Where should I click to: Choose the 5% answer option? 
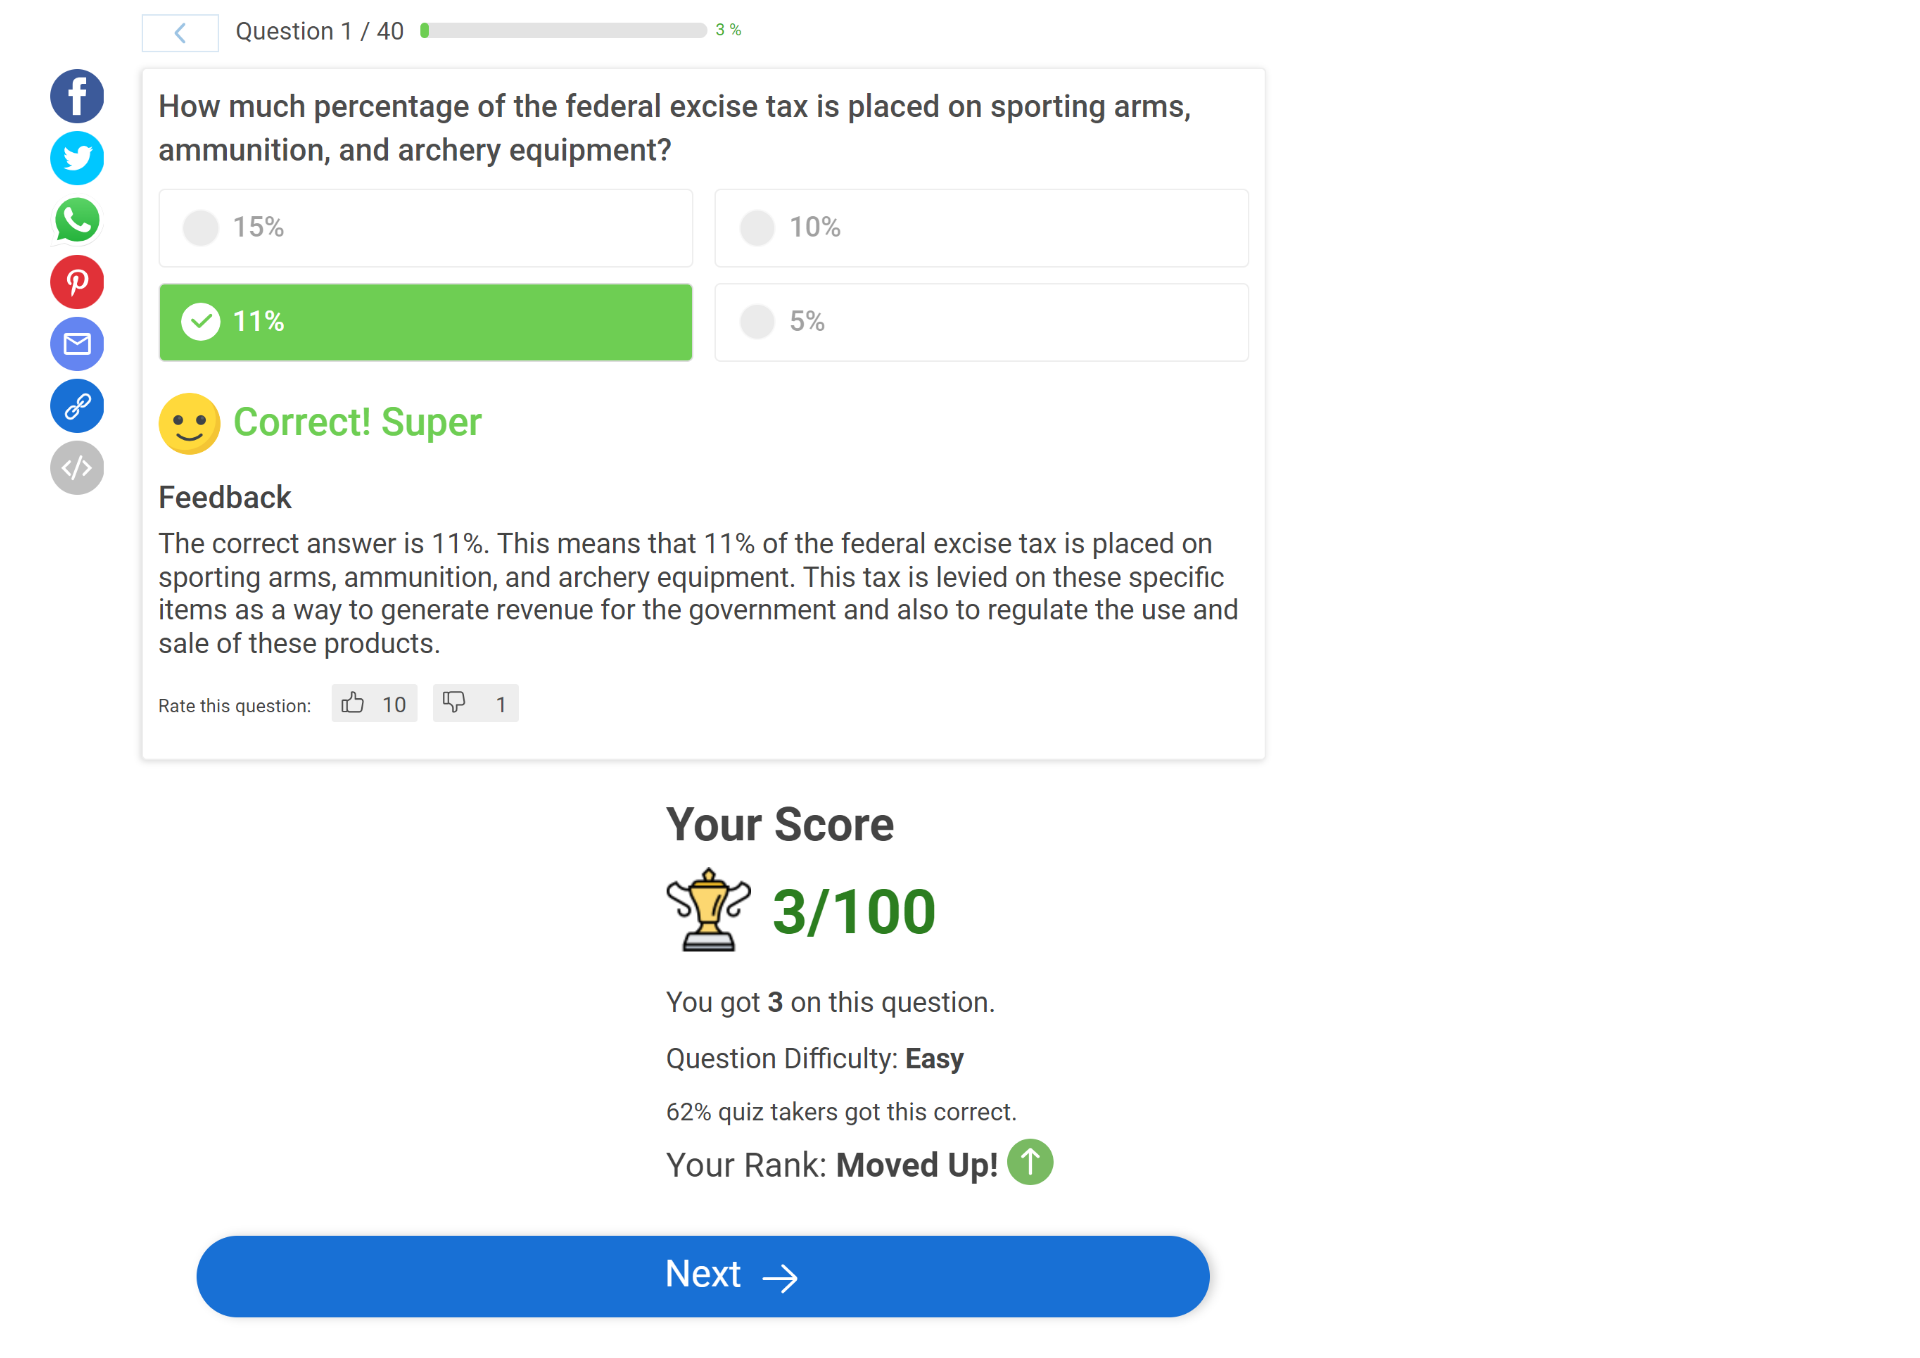click(x=981, y=322)
